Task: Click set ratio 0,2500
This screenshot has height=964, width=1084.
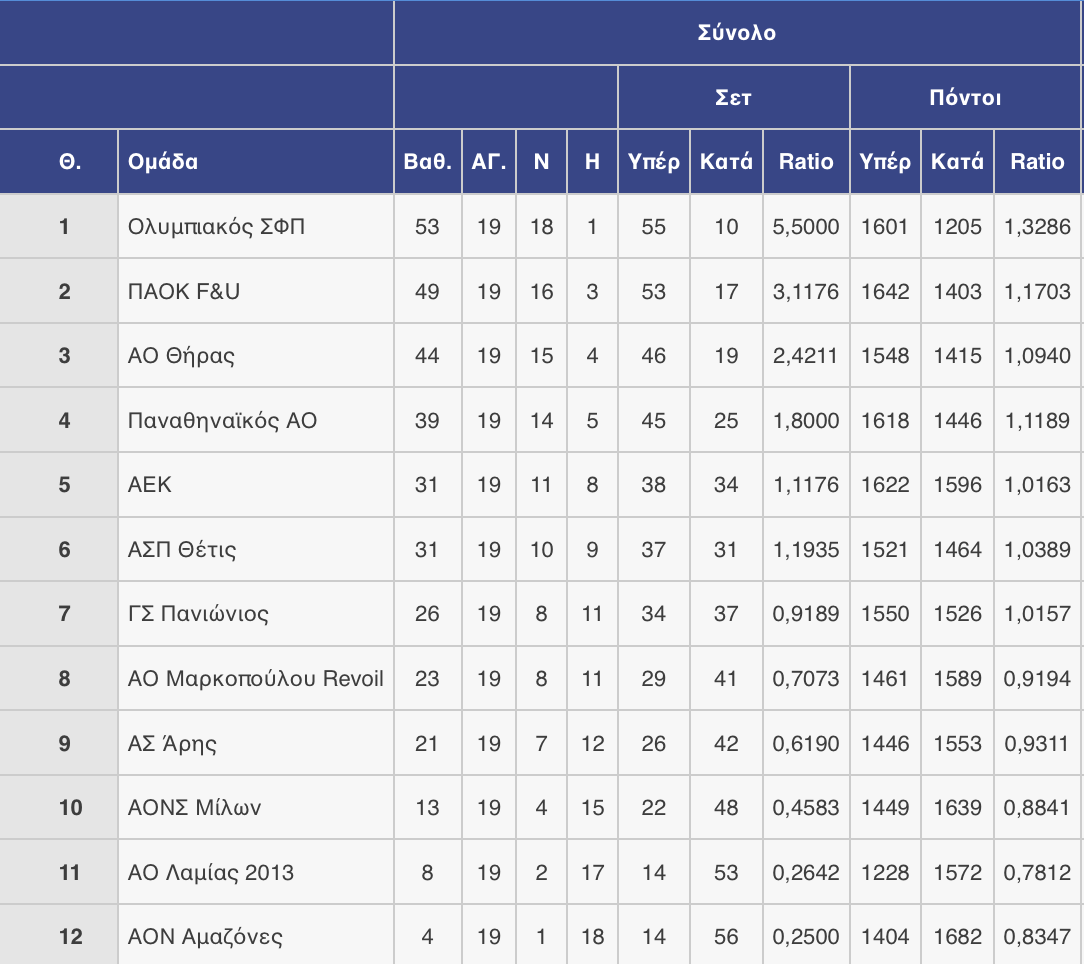Action: (x=806, y=937)
